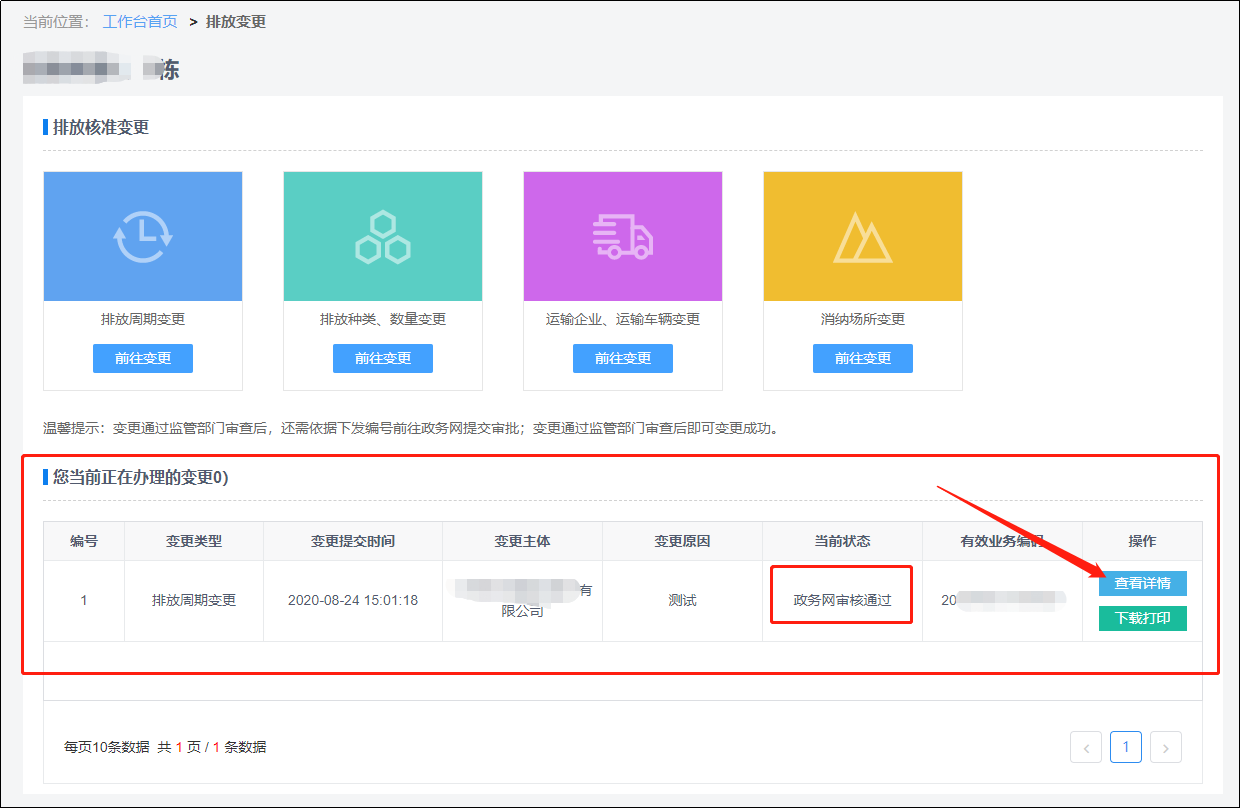Viewport: 1241px width, 809px height.
Task: Click the clock icon for 排放周期变更
Action: [143, 236]
